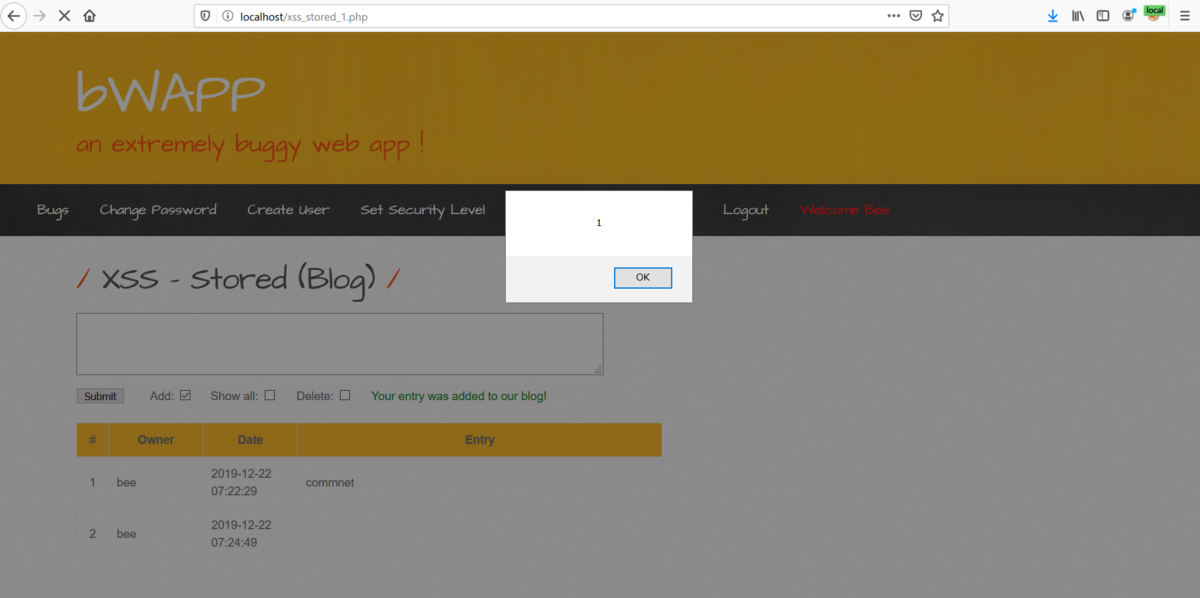Click the Logout link
1200x598 pixels.
[x=746, y=210]
